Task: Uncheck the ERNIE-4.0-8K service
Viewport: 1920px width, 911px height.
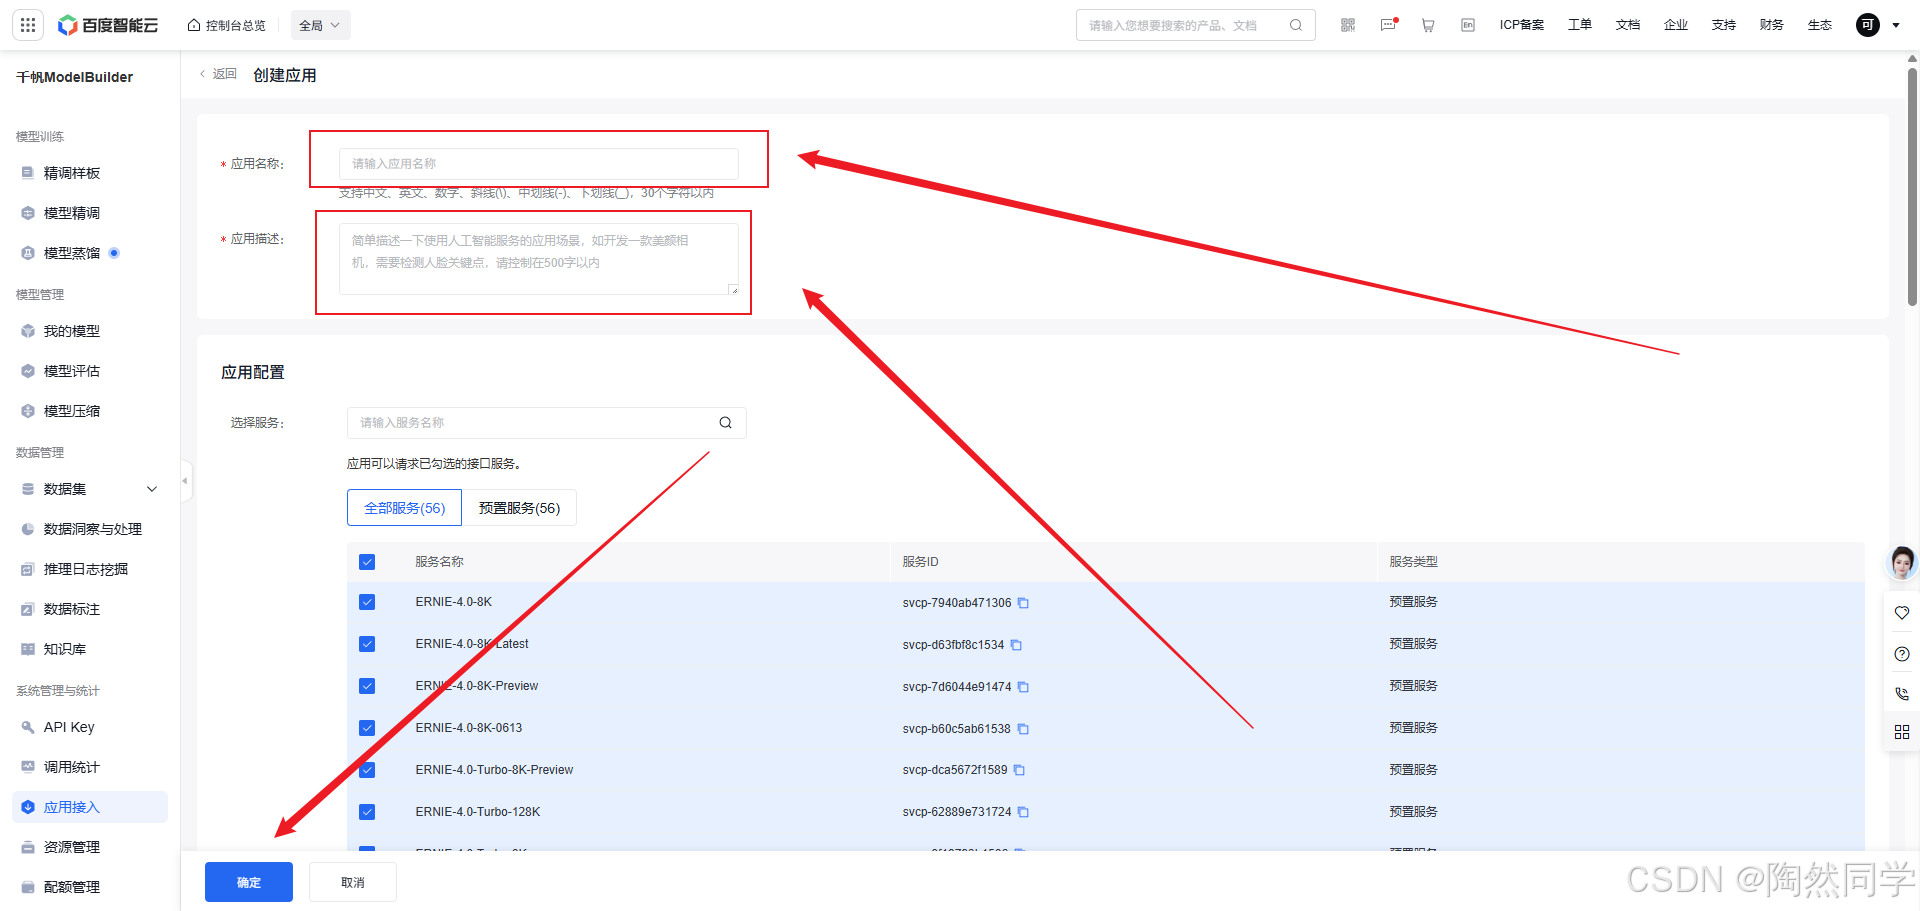Action: pos(367,602)
